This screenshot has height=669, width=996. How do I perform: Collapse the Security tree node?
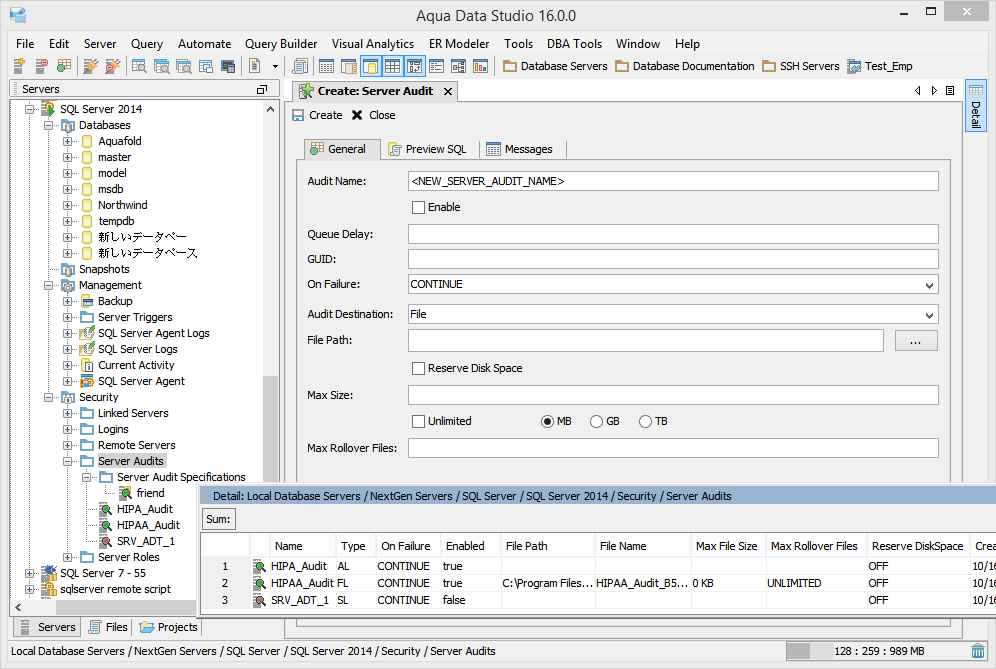(x=48, y=397)
